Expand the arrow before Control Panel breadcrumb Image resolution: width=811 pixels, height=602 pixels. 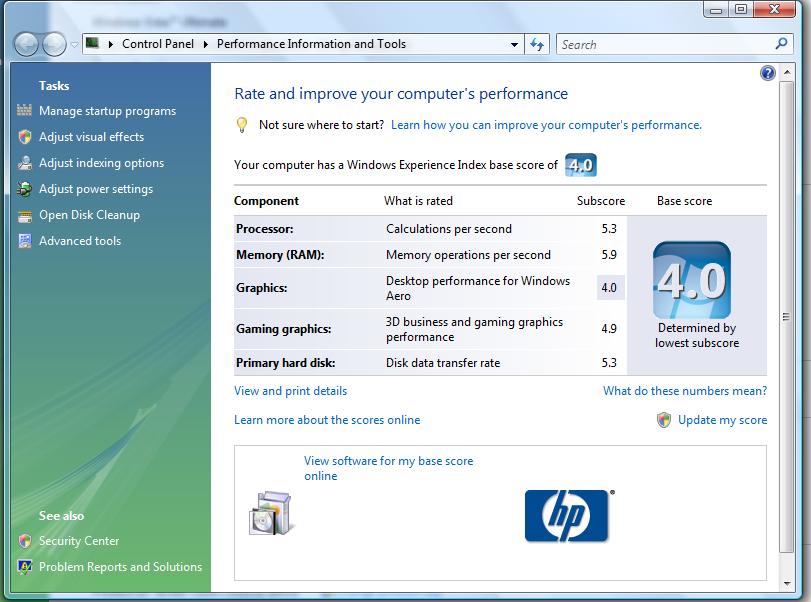point(110,44)
